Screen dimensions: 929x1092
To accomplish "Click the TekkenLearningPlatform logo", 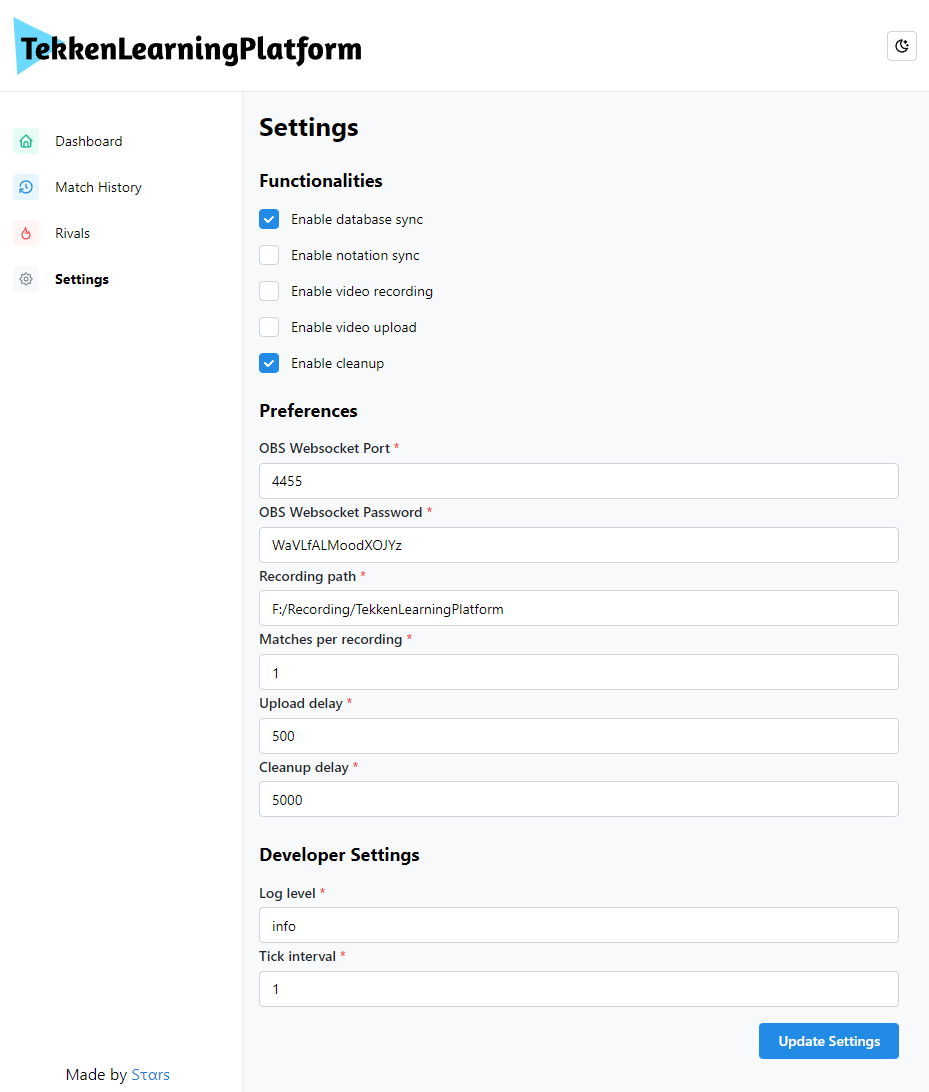I will coord(187,47).
